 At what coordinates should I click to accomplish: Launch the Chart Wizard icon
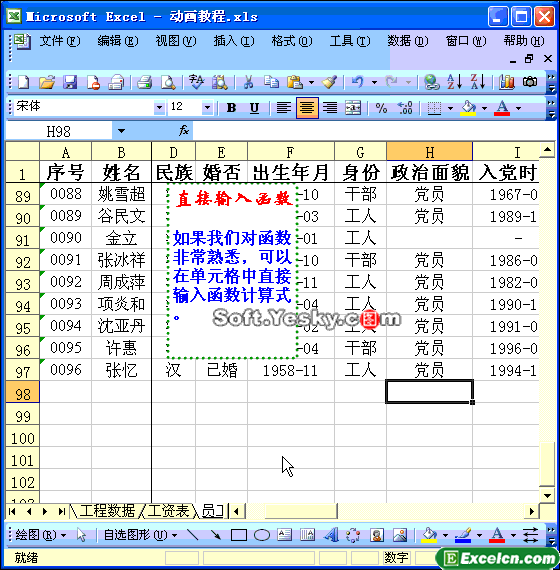pos(507,82)
